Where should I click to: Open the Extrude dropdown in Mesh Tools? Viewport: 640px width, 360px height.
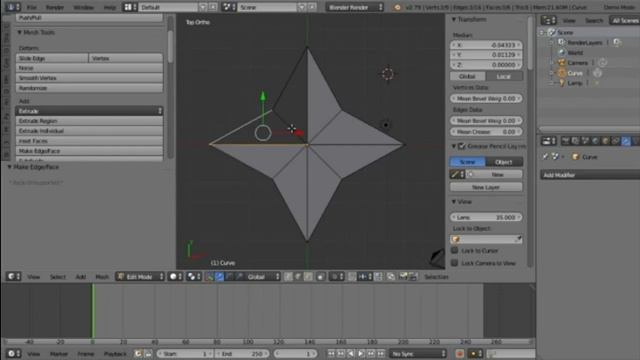coord(89,111)
